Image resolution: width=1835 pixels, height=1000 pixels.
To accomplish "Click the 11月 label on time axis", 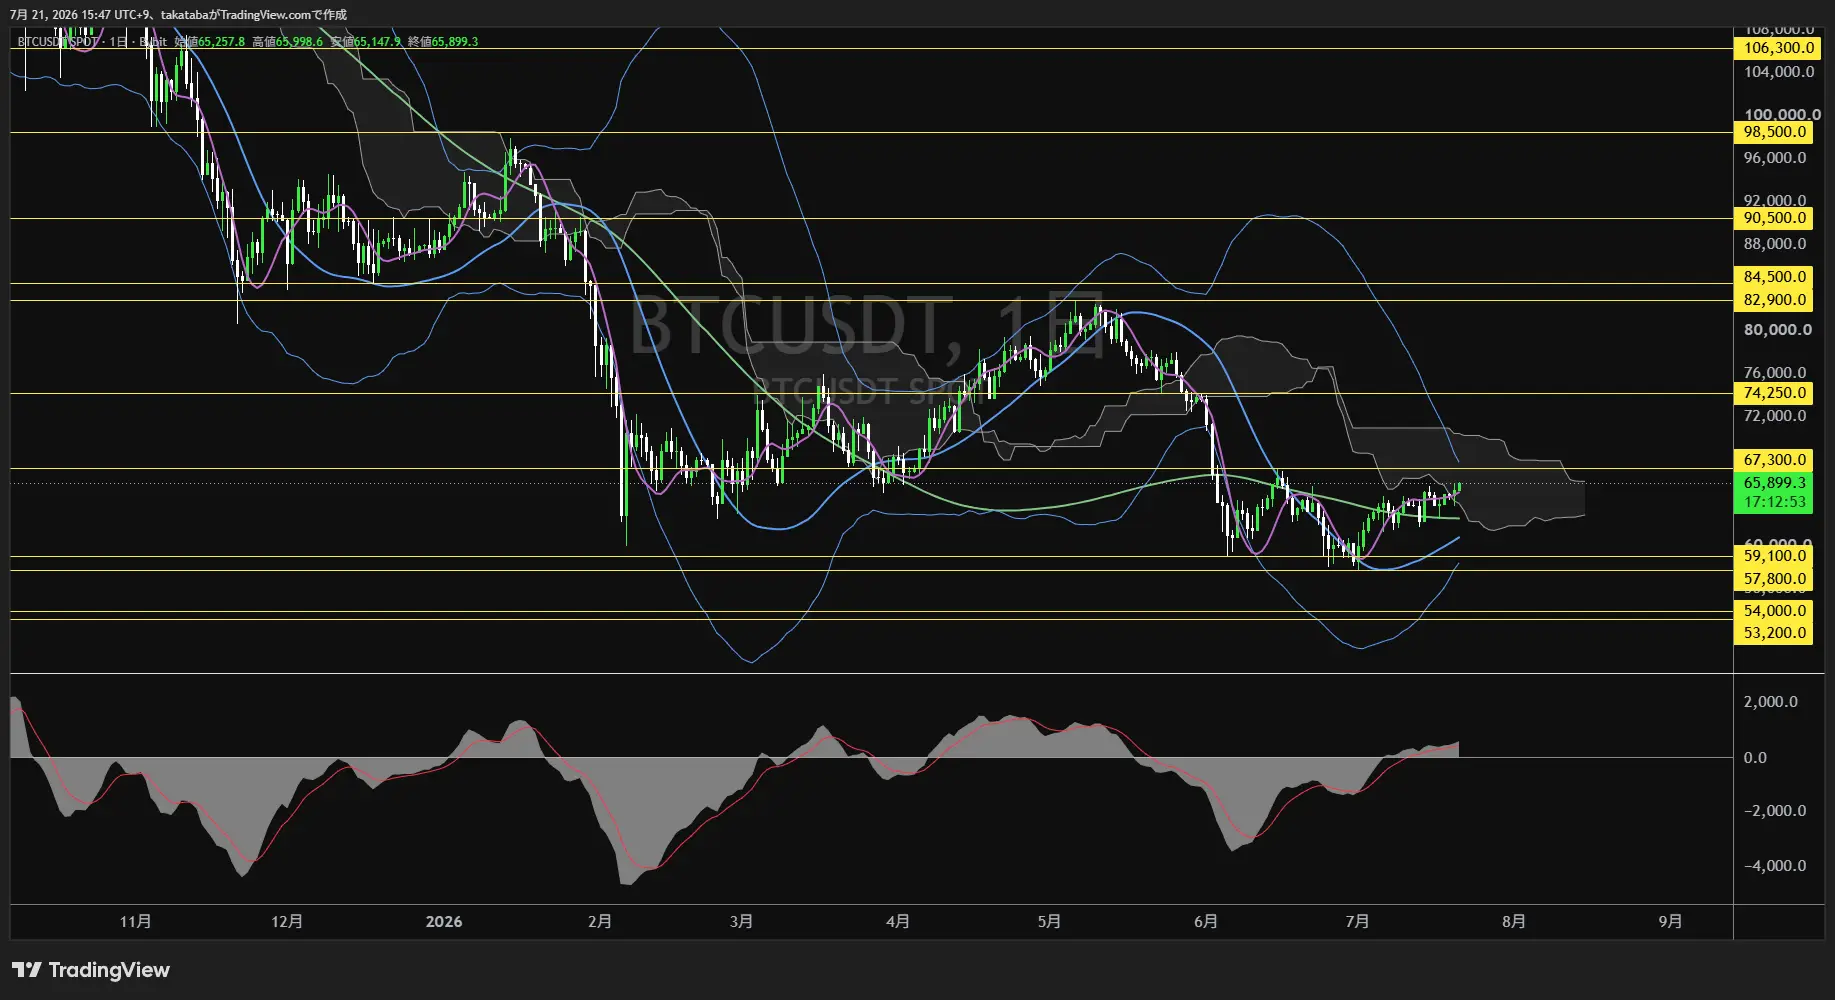I will click(x=135, y=922).
